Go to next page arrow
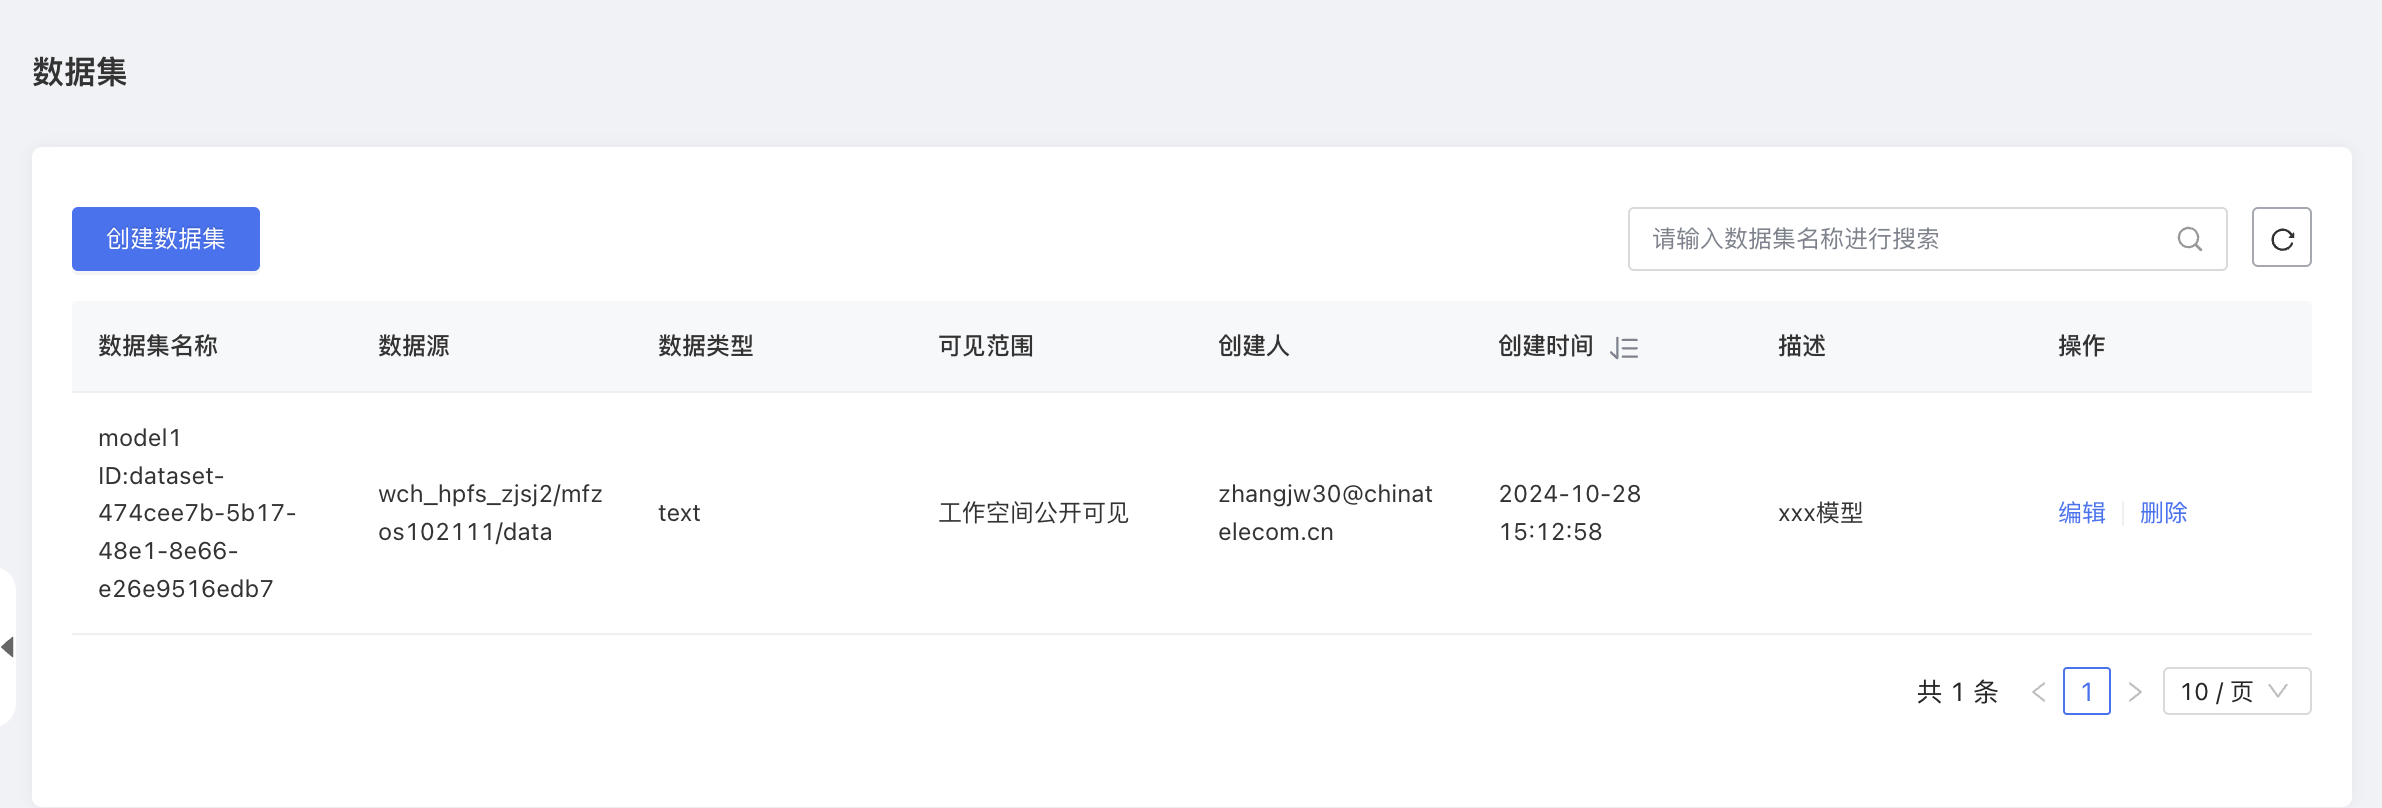This screenshot has width=2382, height=808. point(2135,692)
